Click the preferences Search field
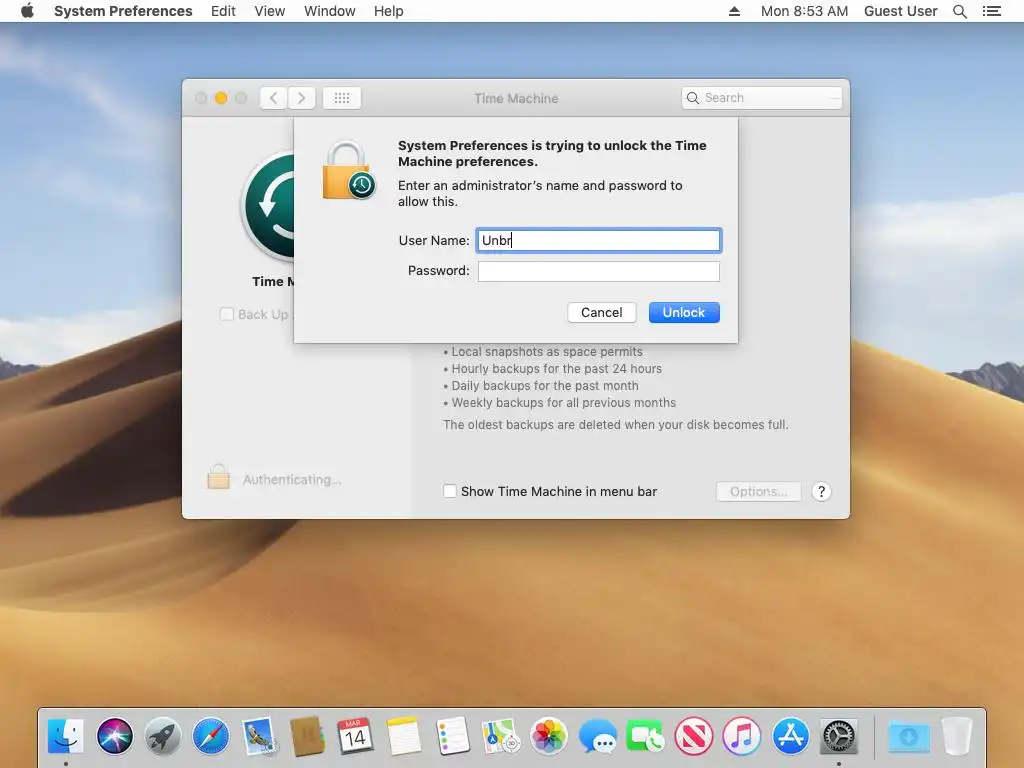The image size is (1024, 768). (761, 98)
